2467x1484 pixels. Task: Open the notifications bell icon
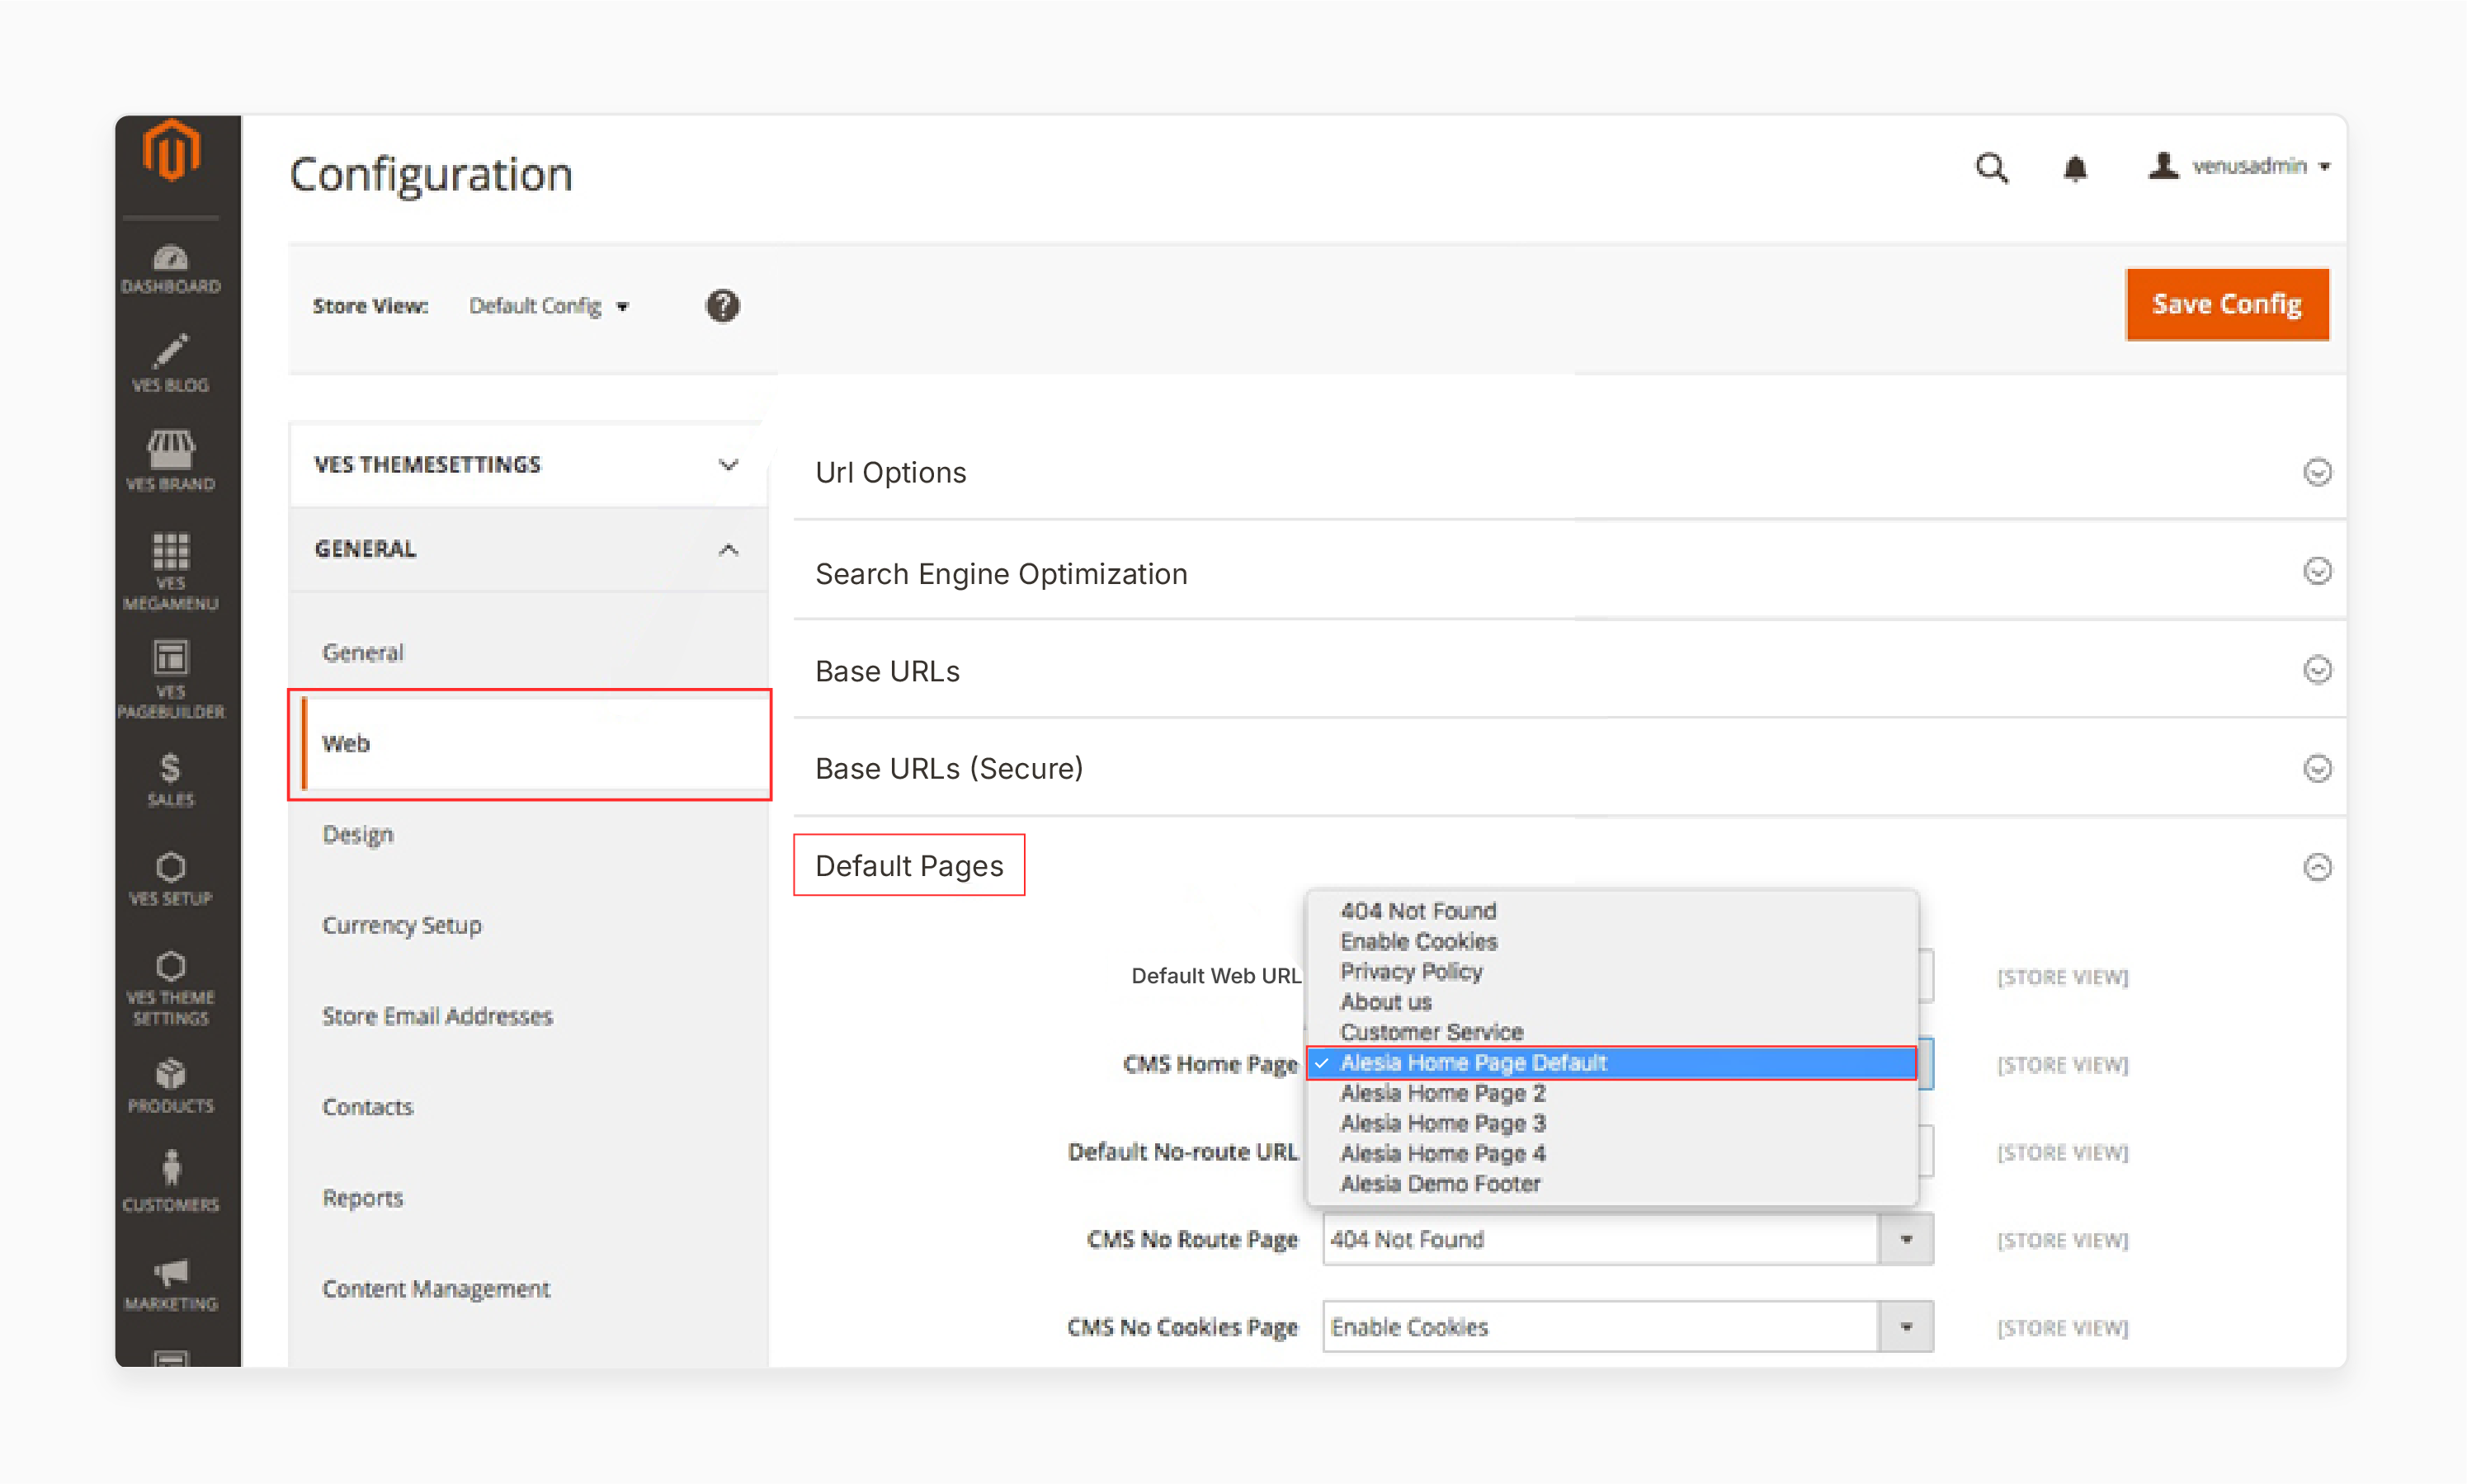tap(2075, 168)
